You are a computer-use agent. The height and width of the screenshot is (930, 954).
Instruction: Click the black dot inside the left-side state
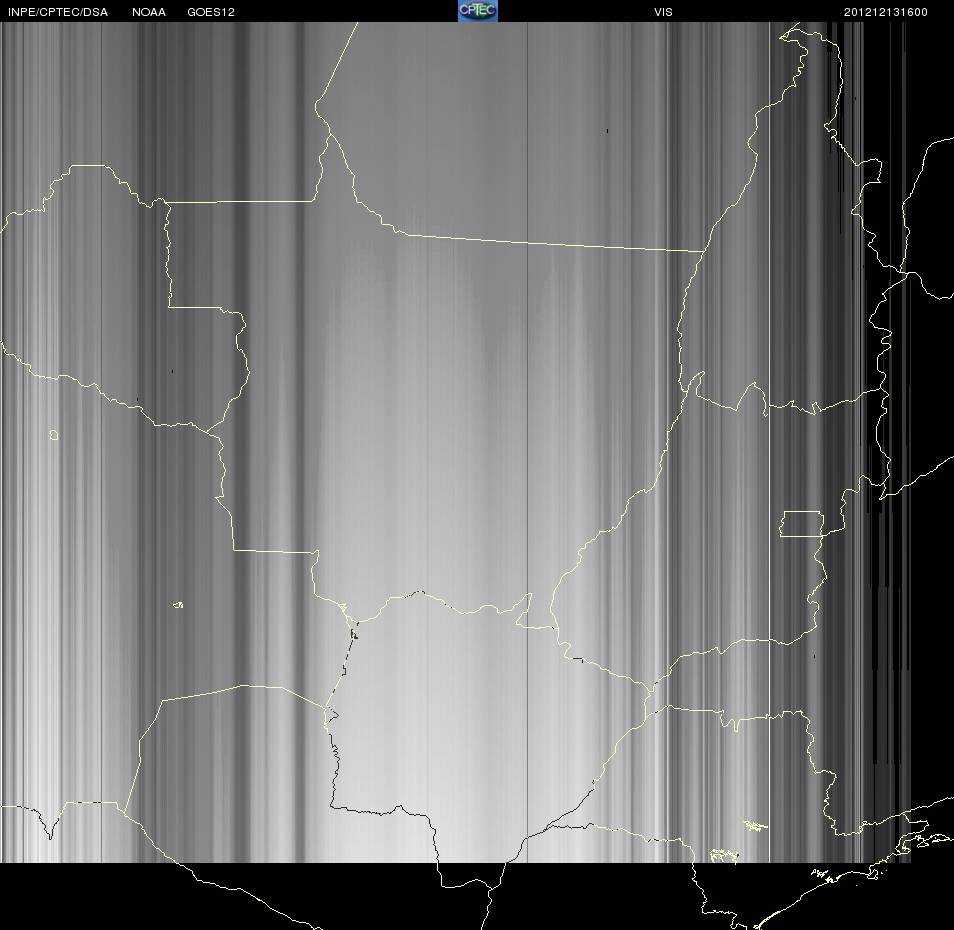pyautogui.click(x=172, y=371)
